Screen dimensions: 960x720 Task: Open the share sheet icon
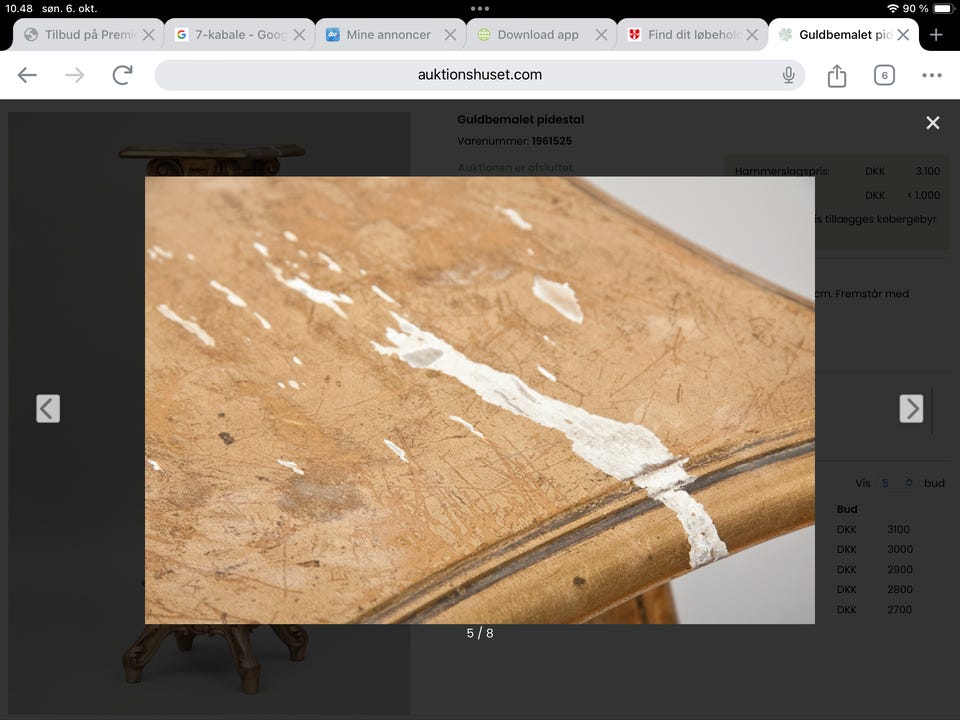[836, 75]
